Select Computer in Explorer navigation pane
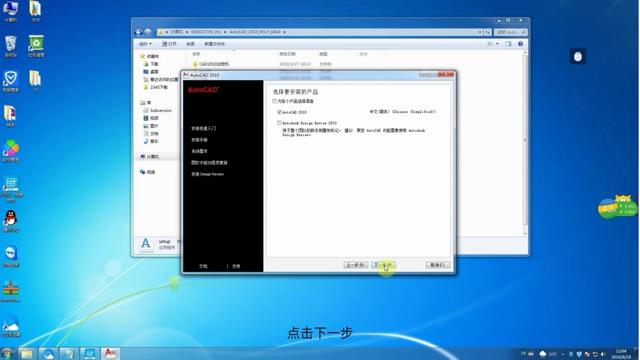This screenshot has height=360, width=640. pos(150,157)
